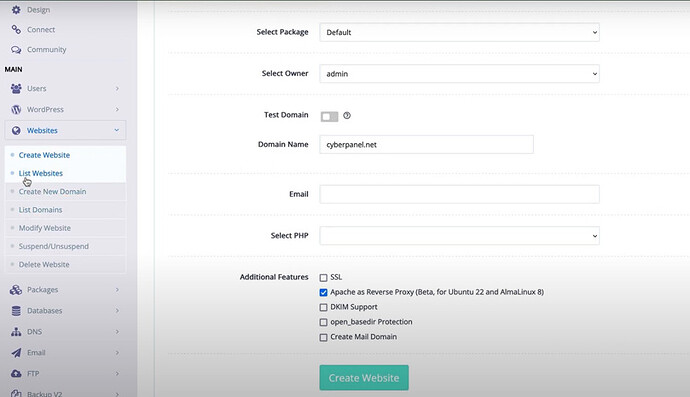Expand the Packages menu chevron
Image resolution: width=690 pixels, height=397 pixels.
pyautogui.click(x=117, y=290)
